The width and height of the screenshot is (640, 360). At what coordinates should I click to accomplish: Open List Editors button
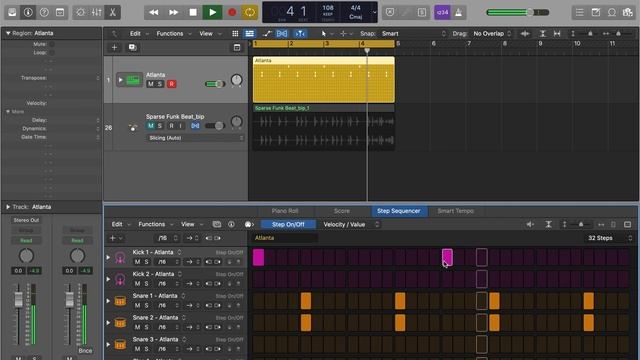point(580,12)
